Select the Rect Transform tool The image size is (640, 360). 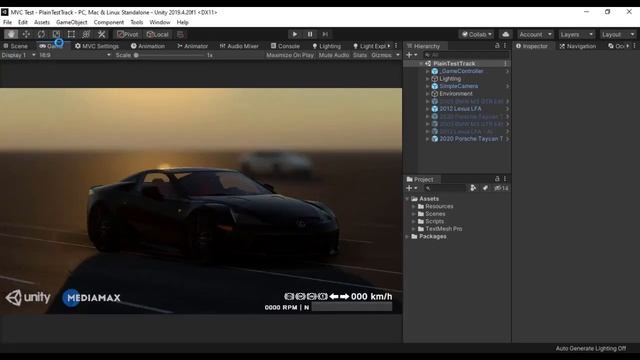point(71,34)
